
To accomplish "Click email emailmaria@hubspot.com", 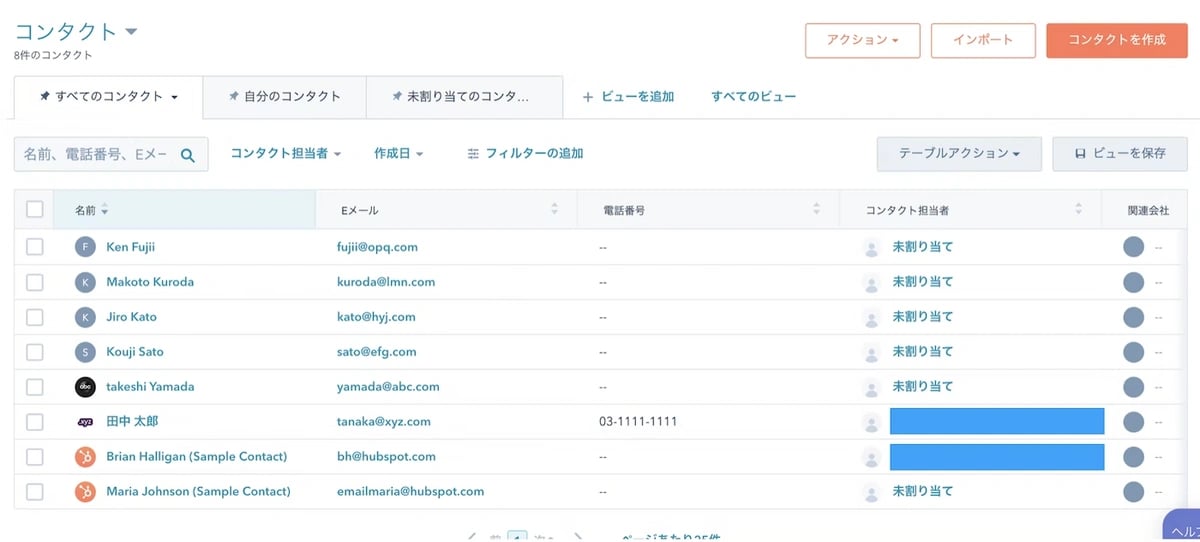I will (411, 492).
